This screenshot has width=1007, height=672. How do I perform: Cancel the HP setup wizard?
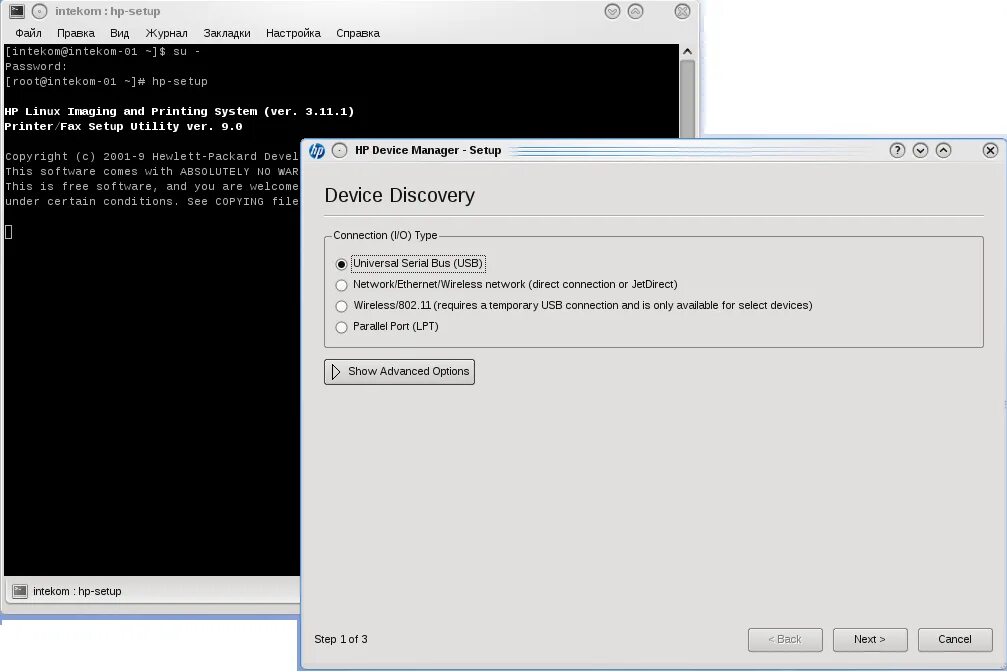(x=955, y=640)
